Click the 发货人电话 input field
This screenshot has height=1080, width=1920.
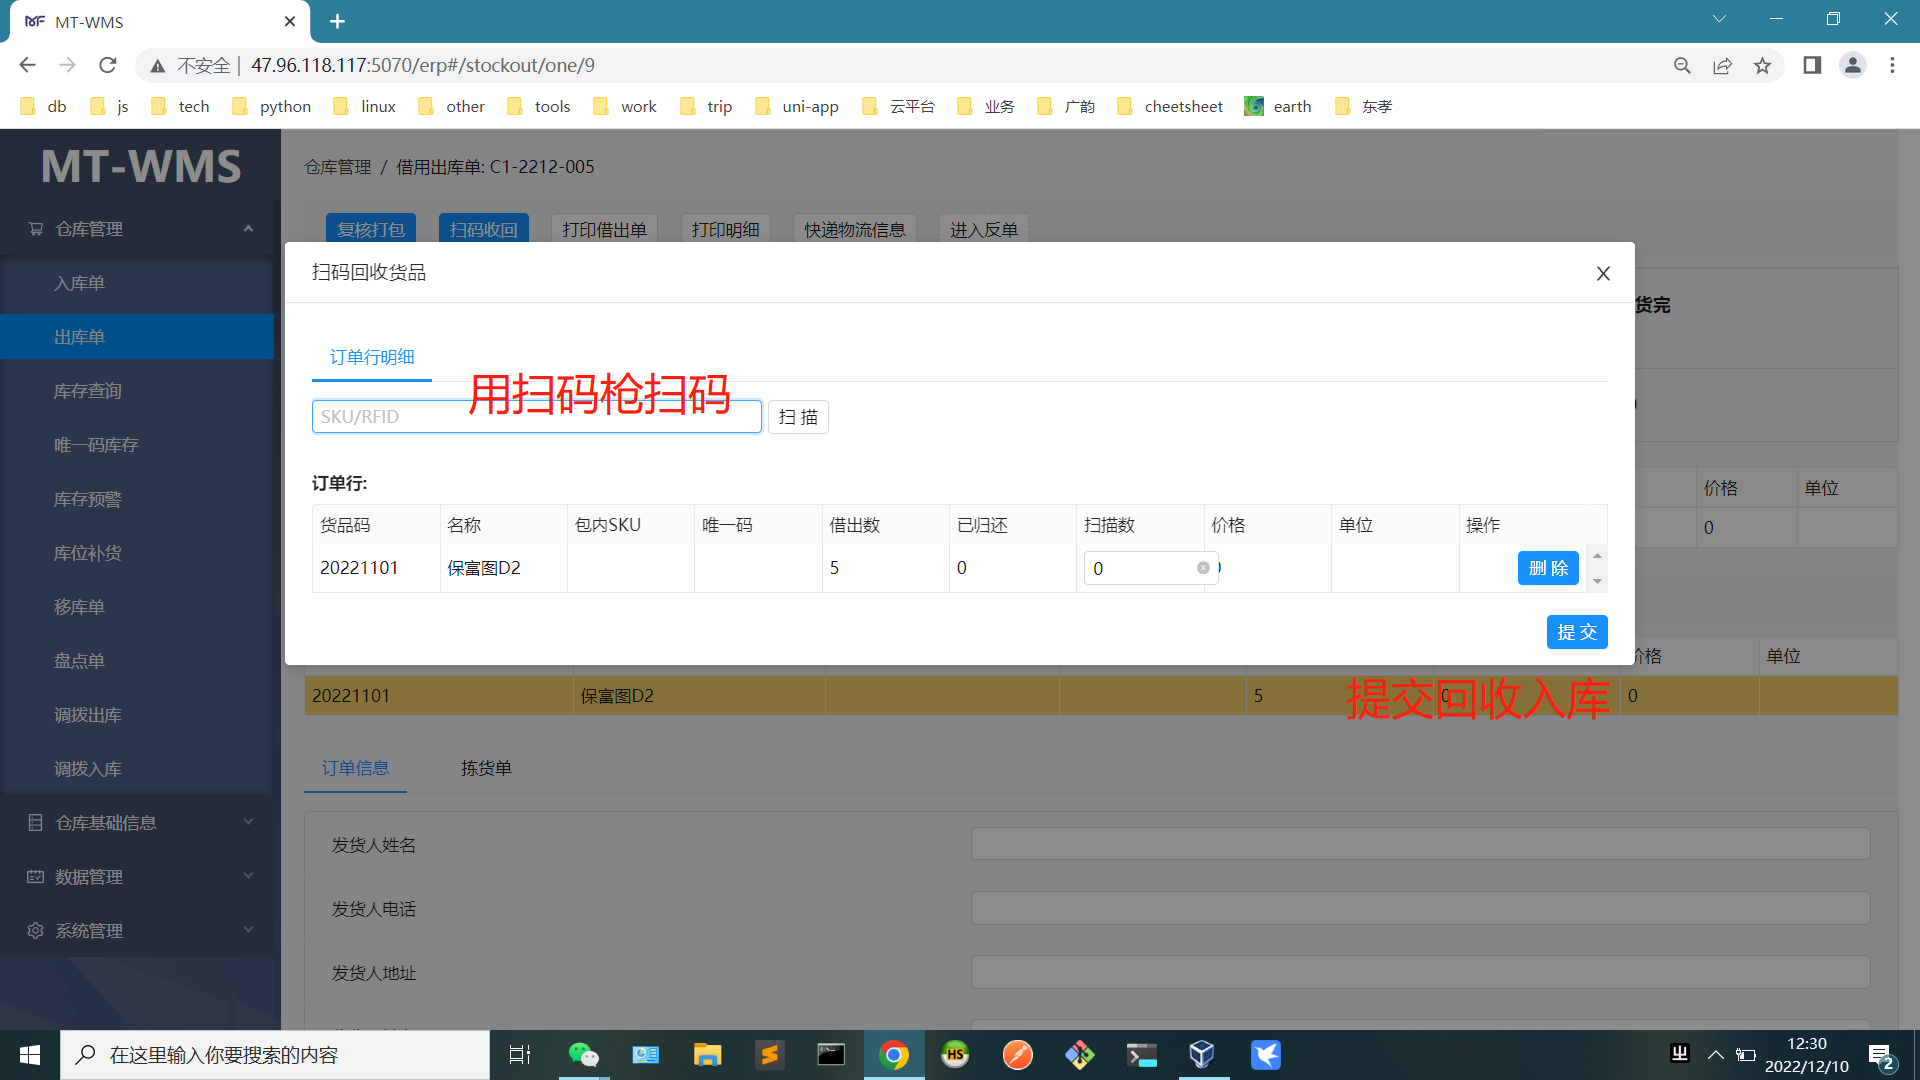1420,908
